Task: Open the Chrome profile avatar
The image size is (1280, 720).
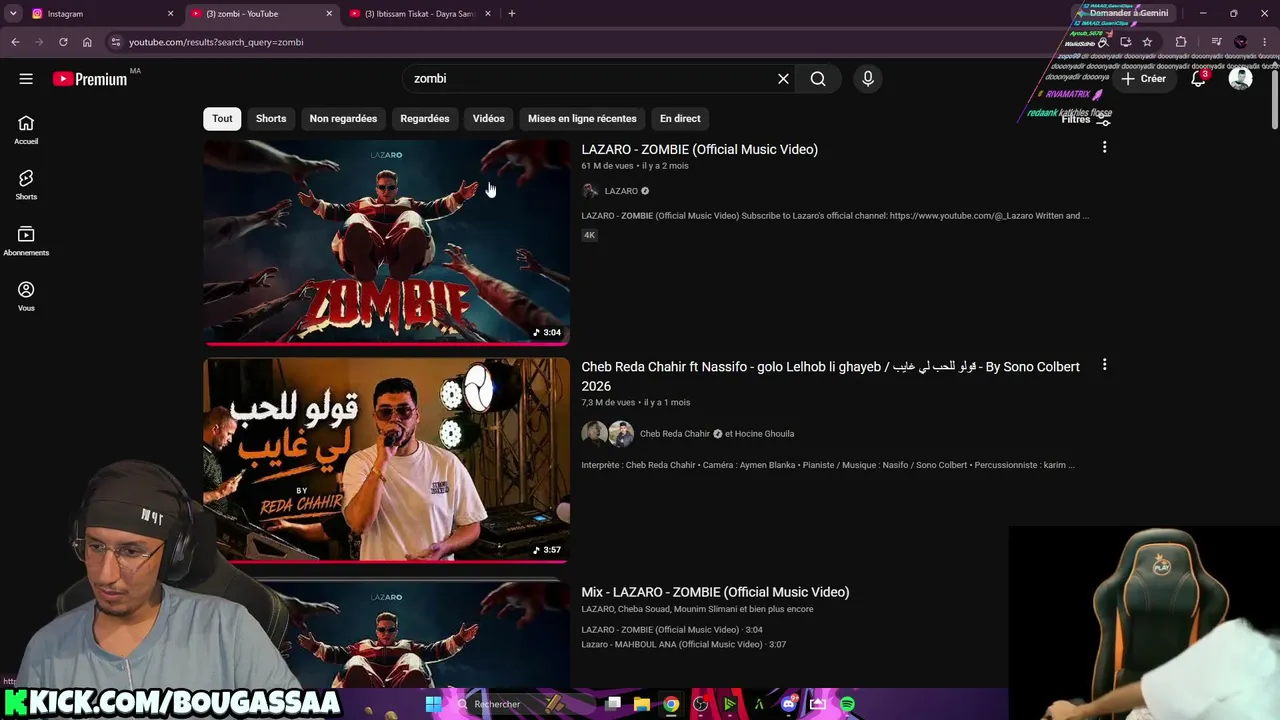Action: pos(1241,42)
